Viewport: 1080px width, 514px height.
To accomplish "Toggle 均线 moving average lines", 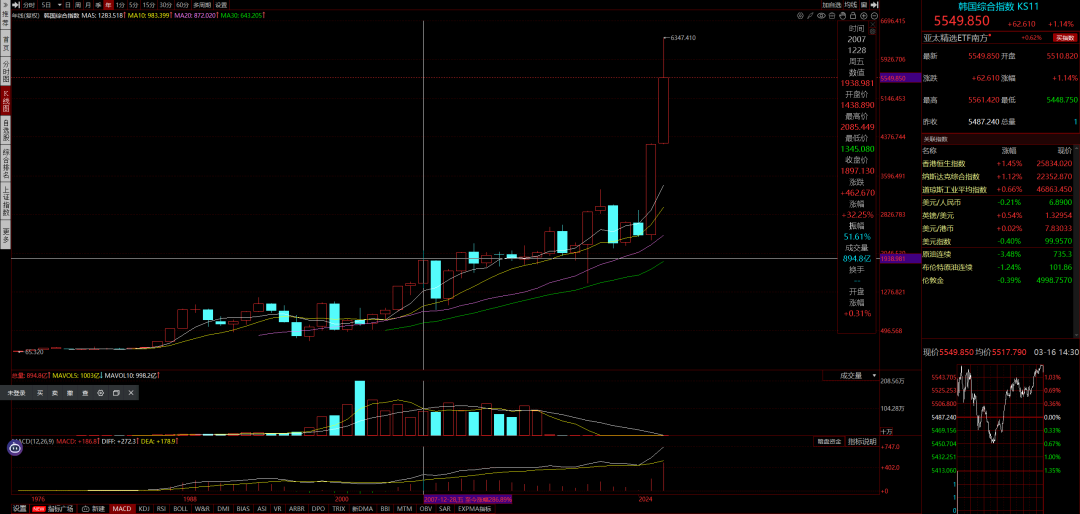I will [851, 5].
